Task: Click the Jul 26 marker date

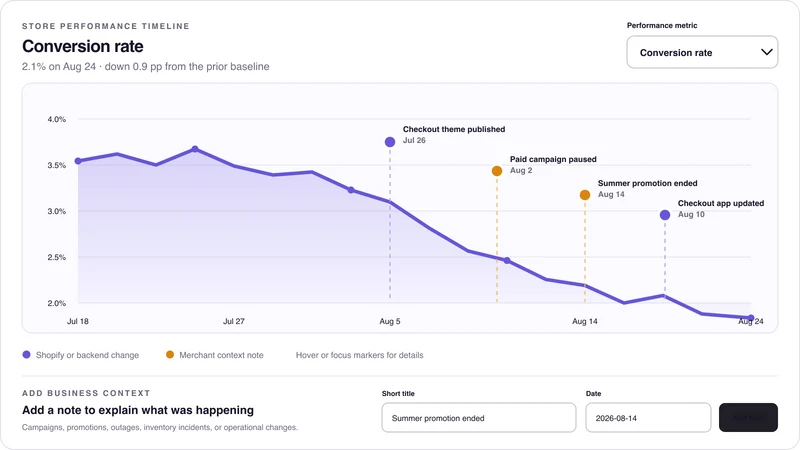Action: point(414,140)
